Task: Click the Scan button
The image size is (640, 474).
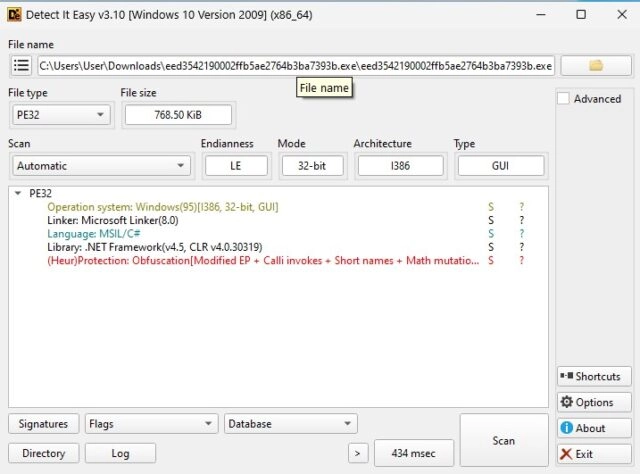Action: point(504,441)
